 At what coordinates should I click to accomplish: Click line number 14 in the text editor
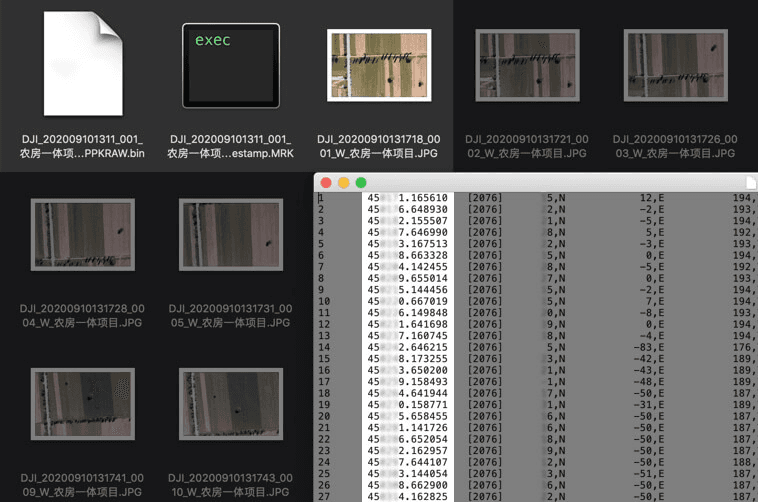point(324,347)
